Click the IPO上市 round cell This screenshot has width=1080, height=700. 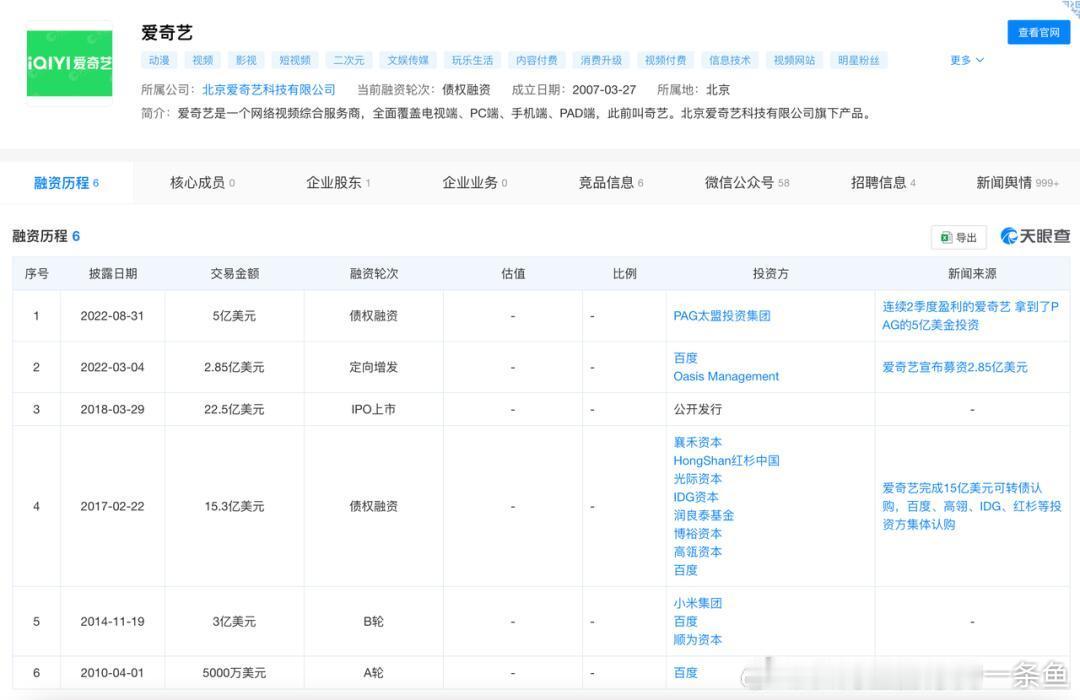373,409
